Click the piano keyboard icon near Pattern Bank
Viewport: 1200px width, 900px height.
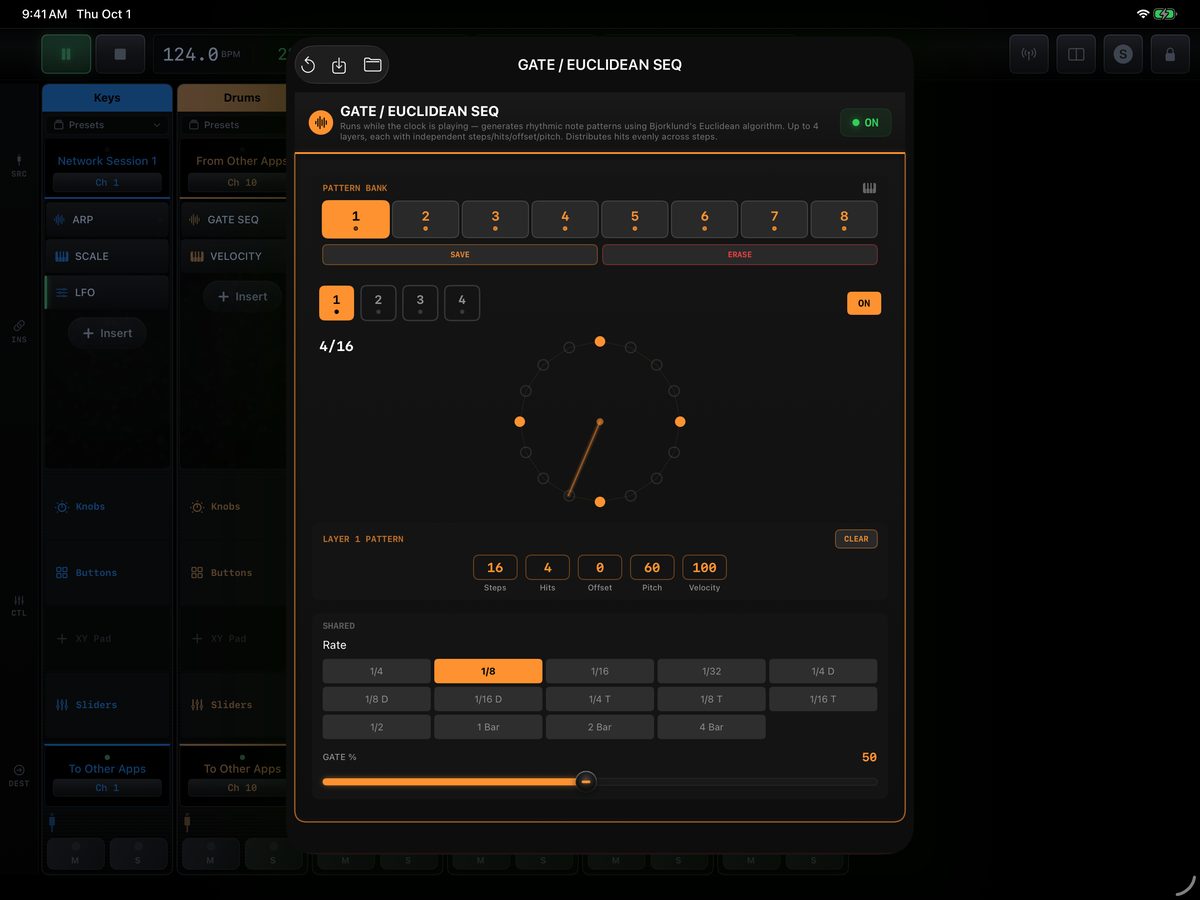(x=869, y=188)
